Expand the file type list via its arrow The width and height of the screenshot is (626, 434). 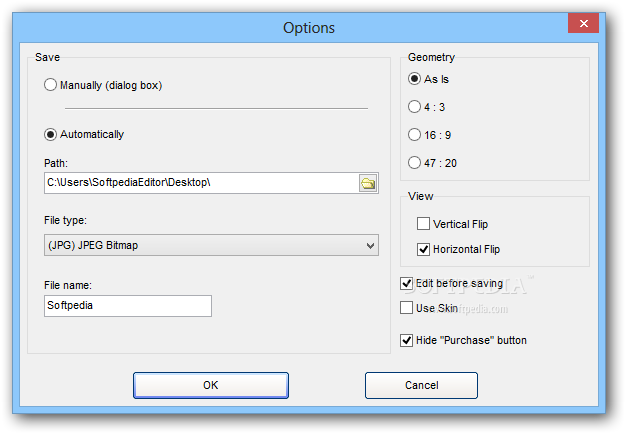[370, 246]
